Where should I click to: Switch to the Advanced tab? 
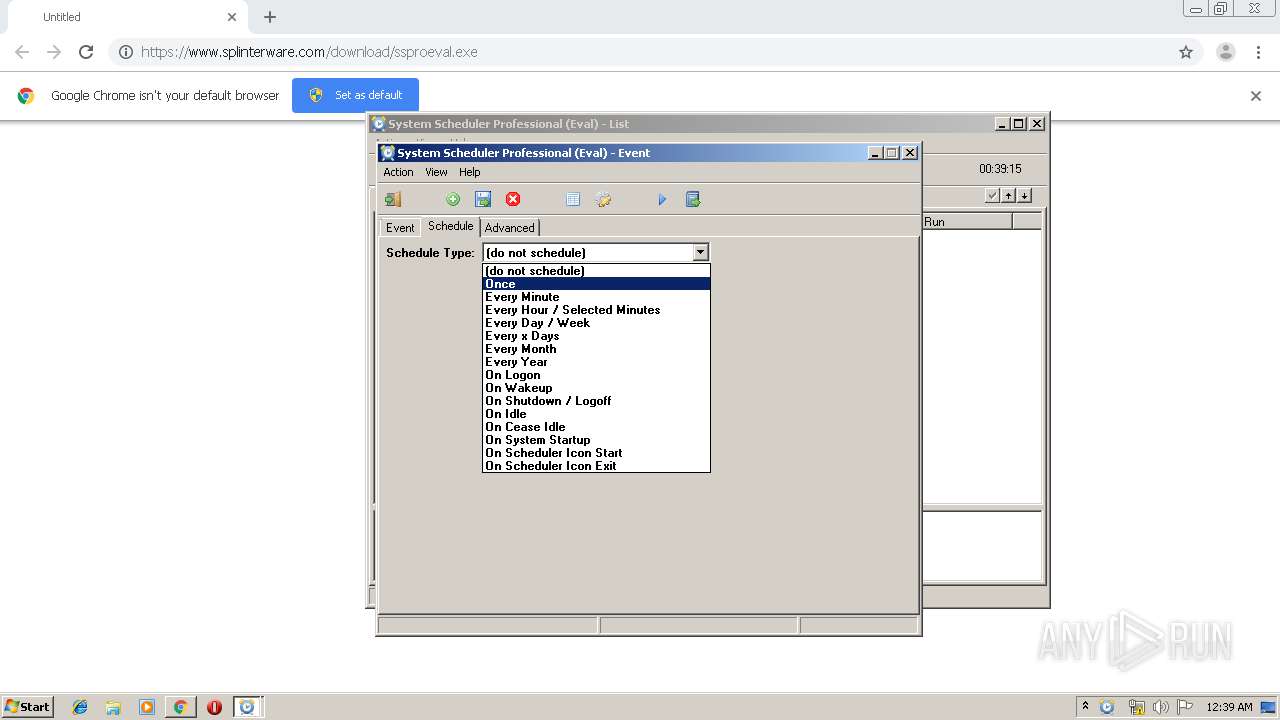pyautogui.click(x=510, y=228)
